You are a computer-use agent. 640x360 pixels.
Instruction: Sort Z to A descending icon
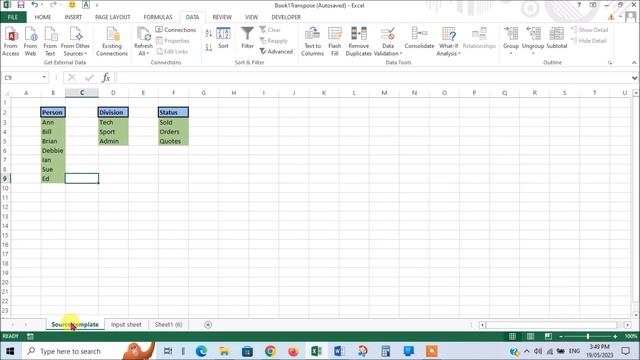[209, 47]
